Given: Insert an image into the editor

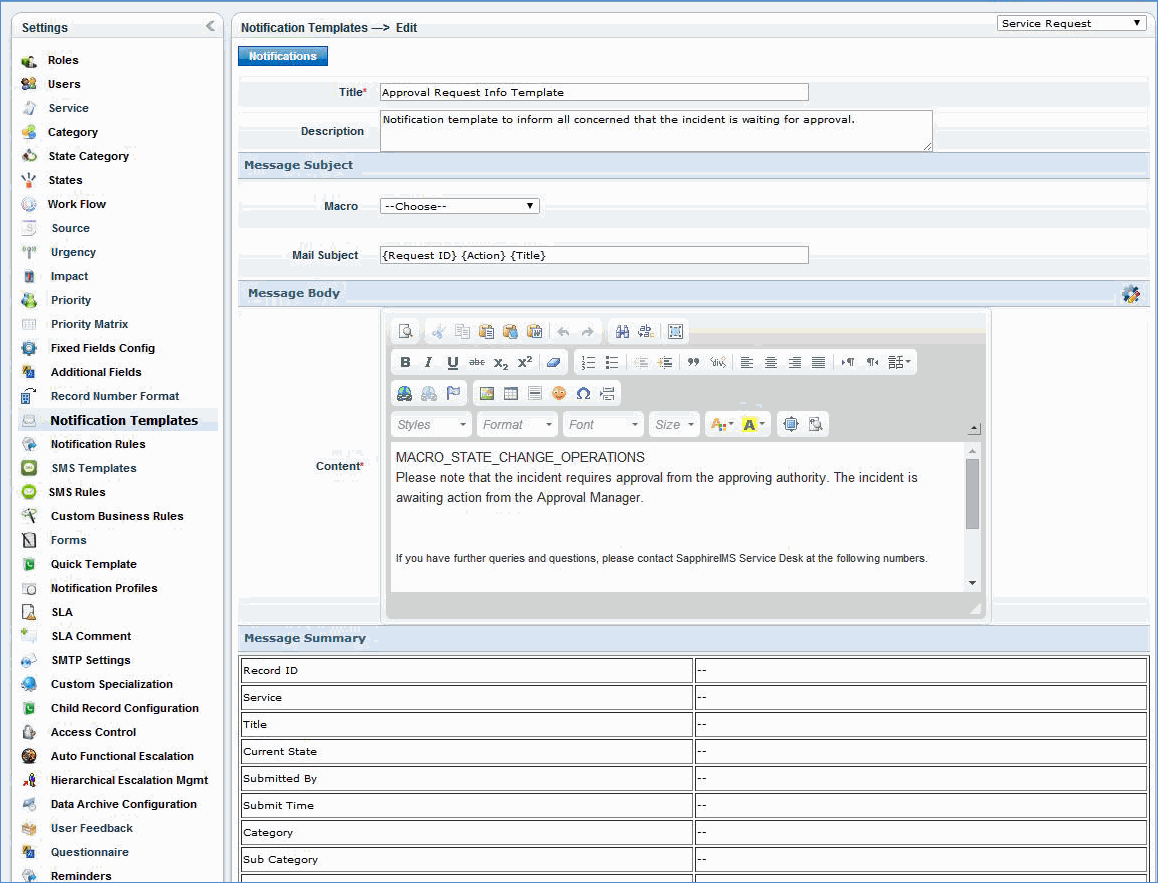Looking at the screenshot, I should (487, 393).
